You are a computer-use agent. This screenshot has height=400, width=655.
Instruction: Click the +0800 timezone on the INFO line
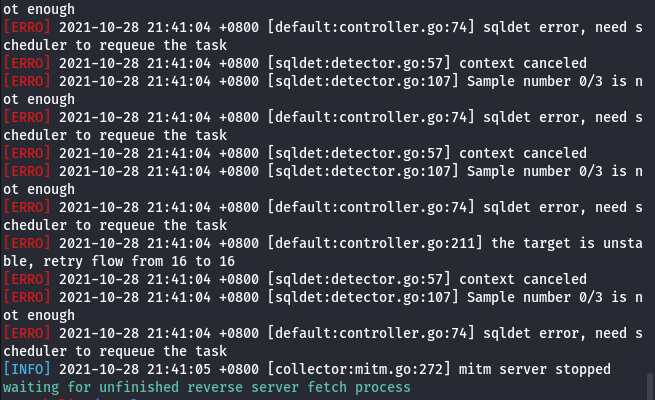(239, 369)
